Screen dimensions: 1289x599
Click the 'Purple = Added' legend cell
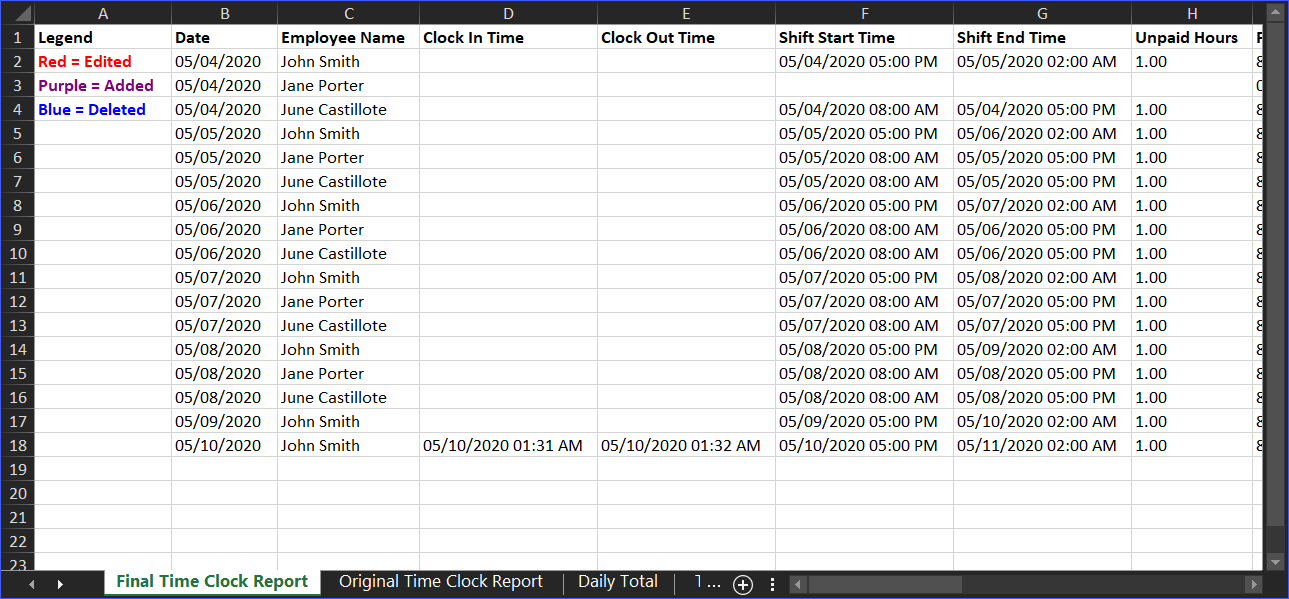pyautogui.click(x=103, y=86)
